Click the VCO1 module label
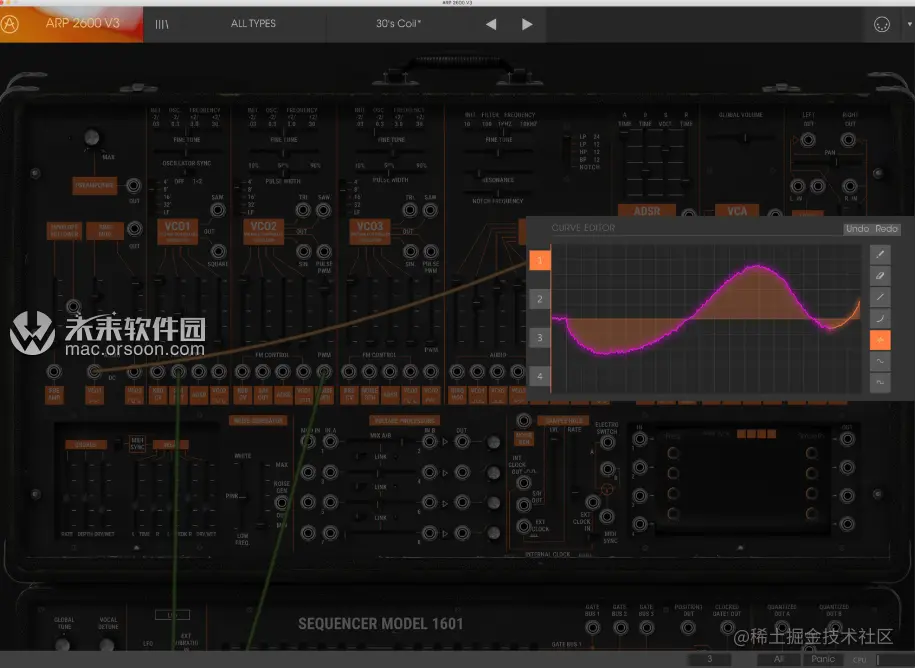Image resolution: width=915 pixels, height=668 pixels. (x=177, y=231)
